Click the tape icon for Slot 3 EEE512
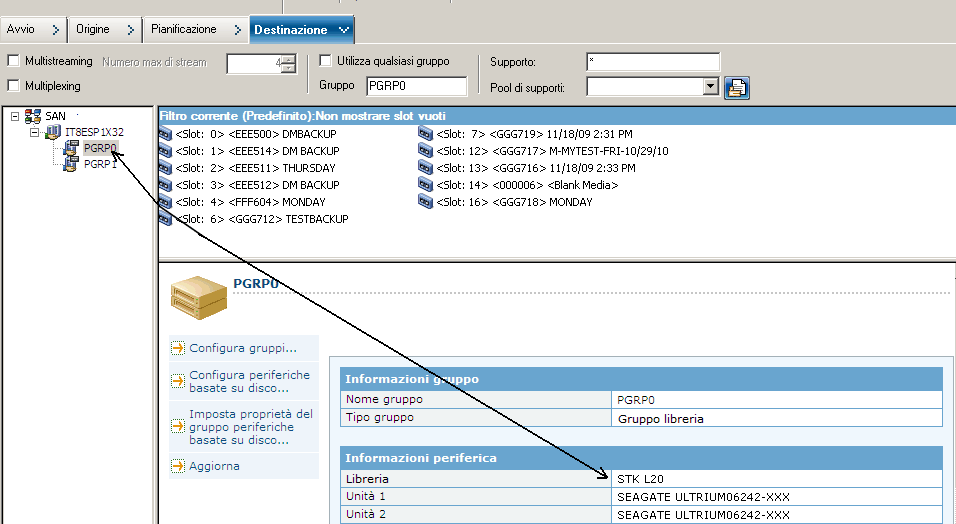Viewport: 956px width, 524px height. pyautogui.click(x=165, y=185)
